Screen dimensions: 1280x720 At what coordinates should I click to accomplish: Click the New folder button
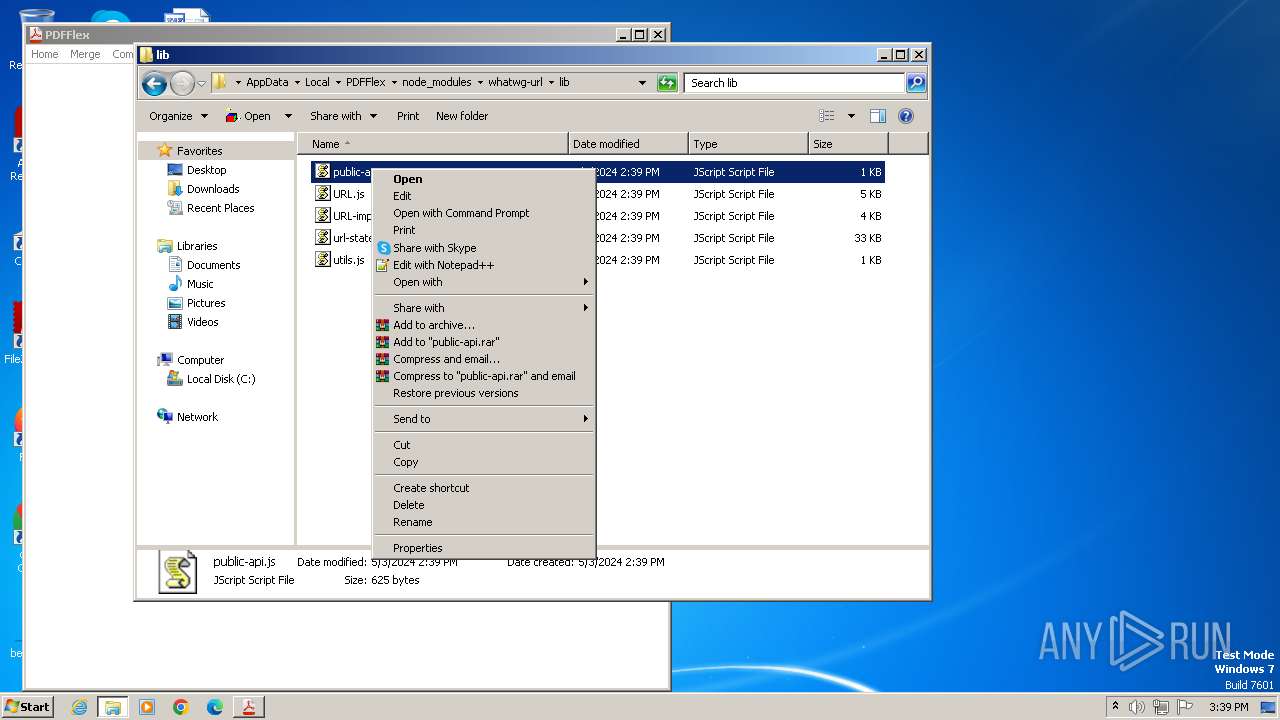pos(462,116)
